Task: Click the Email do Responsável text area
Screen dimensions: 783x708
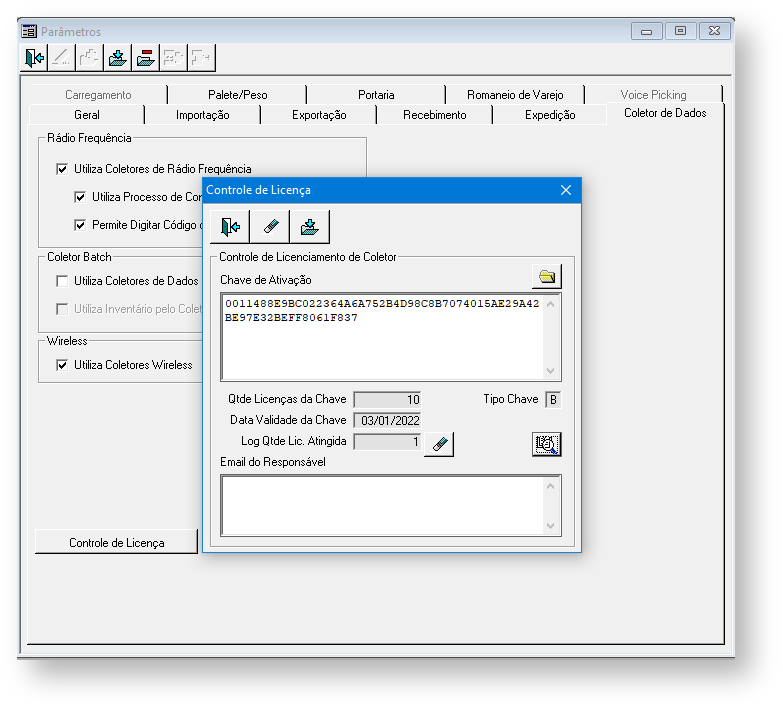Action: pyautogui.click(x=383, y=505)
